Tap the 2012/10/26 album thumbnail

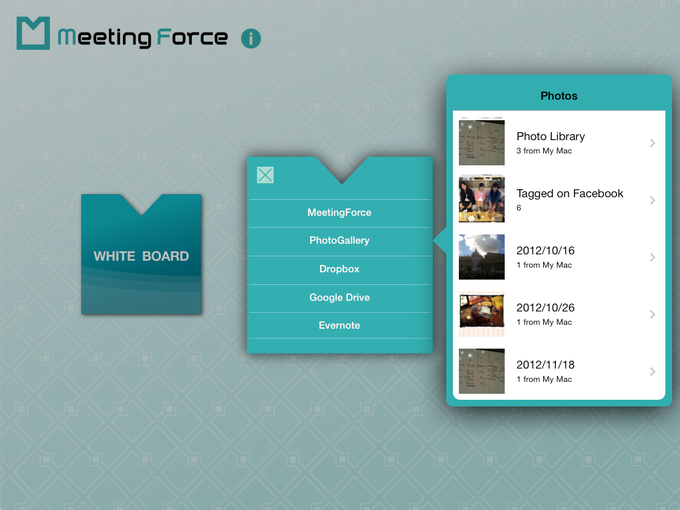coord(482,314)
